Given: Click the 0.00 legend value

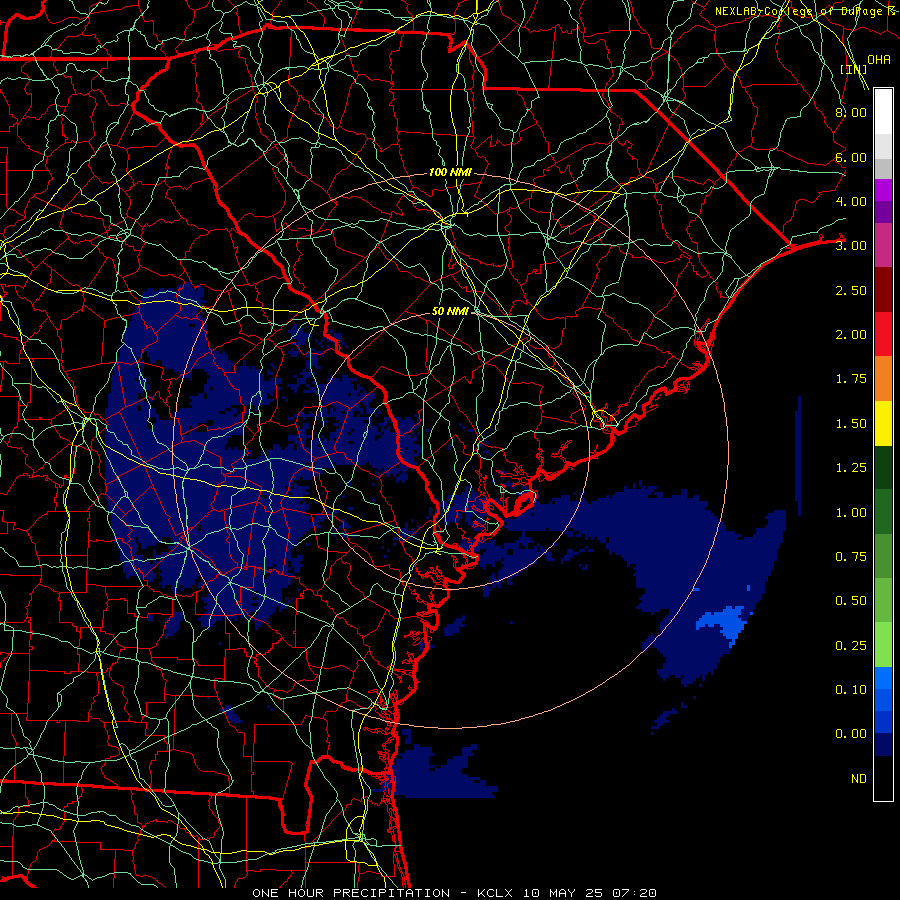Looking at the screenshot, I should click(851, 734).
